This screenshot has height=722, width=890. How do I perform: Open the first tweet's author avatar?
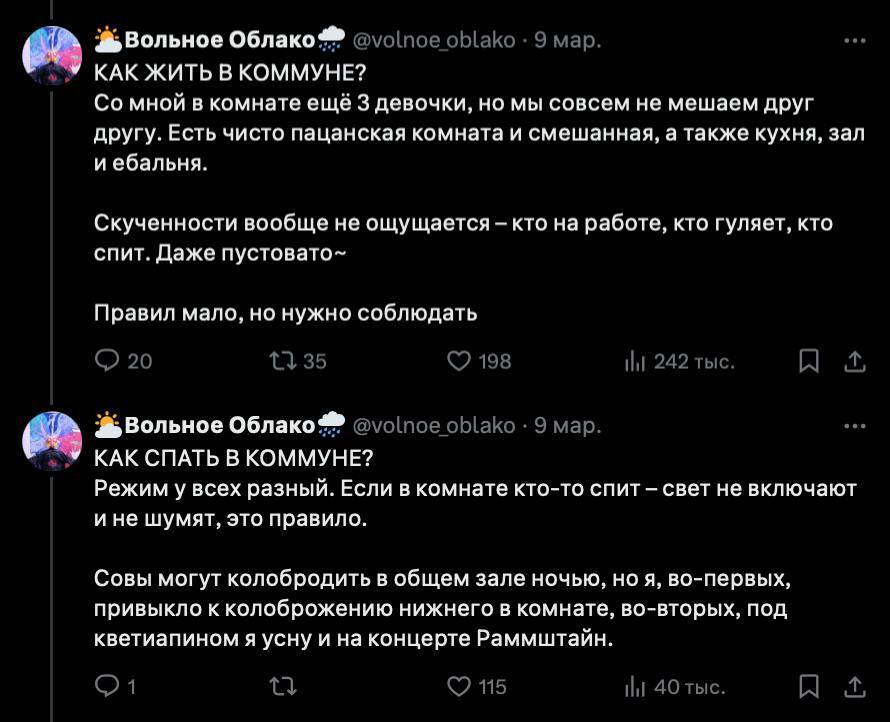point(52,57)
